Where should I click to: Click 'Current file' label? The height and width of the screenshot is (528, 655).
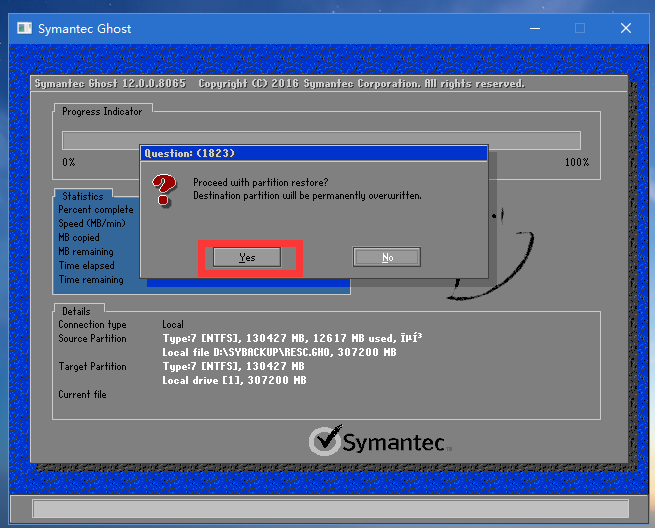point(82,394)
